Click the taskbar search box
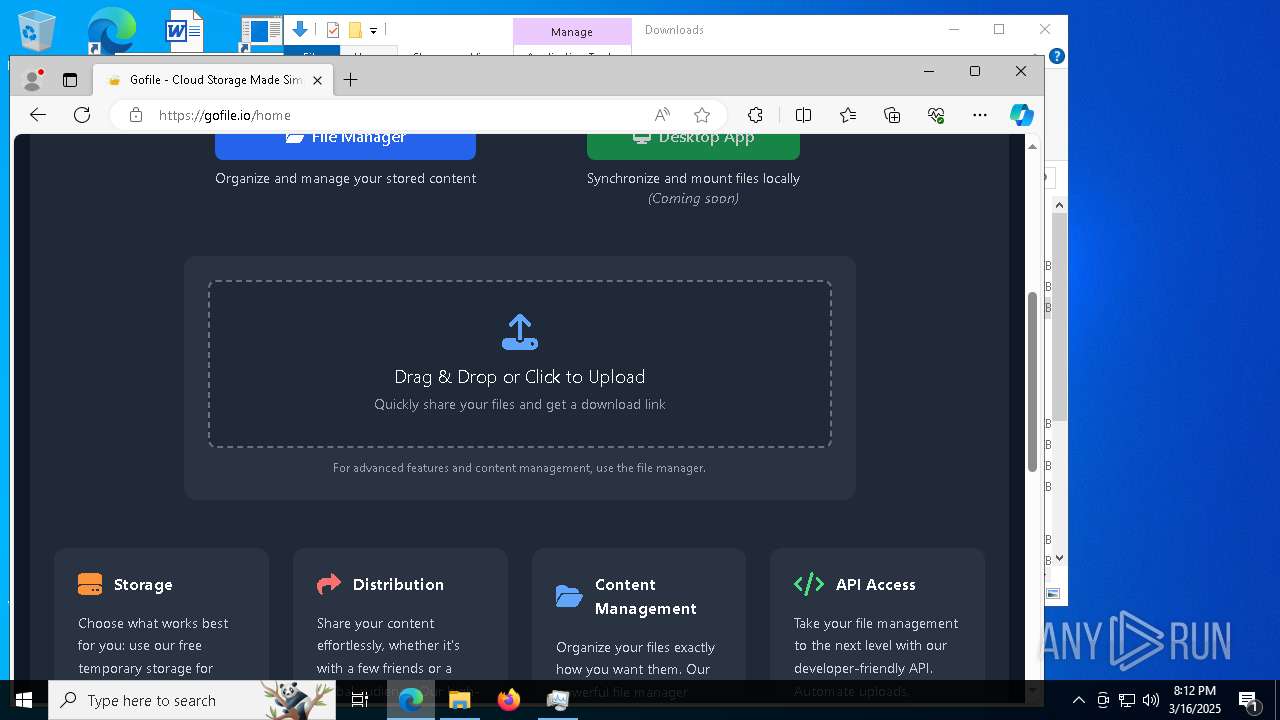 point(193,700)
